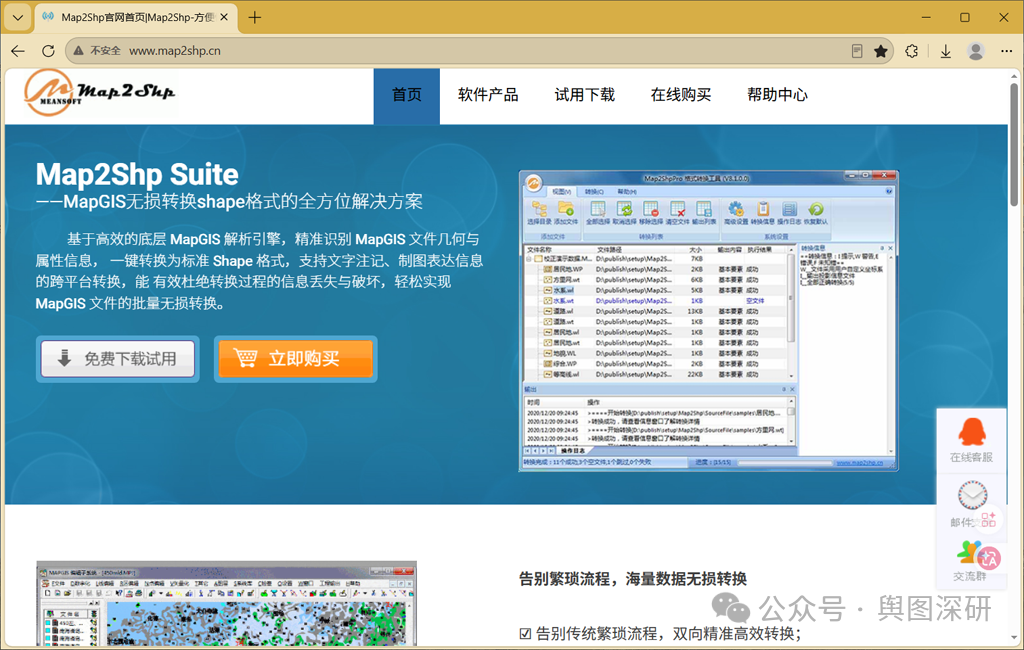Open a new browser tab

pyautogui.click(x=255, y=18)
